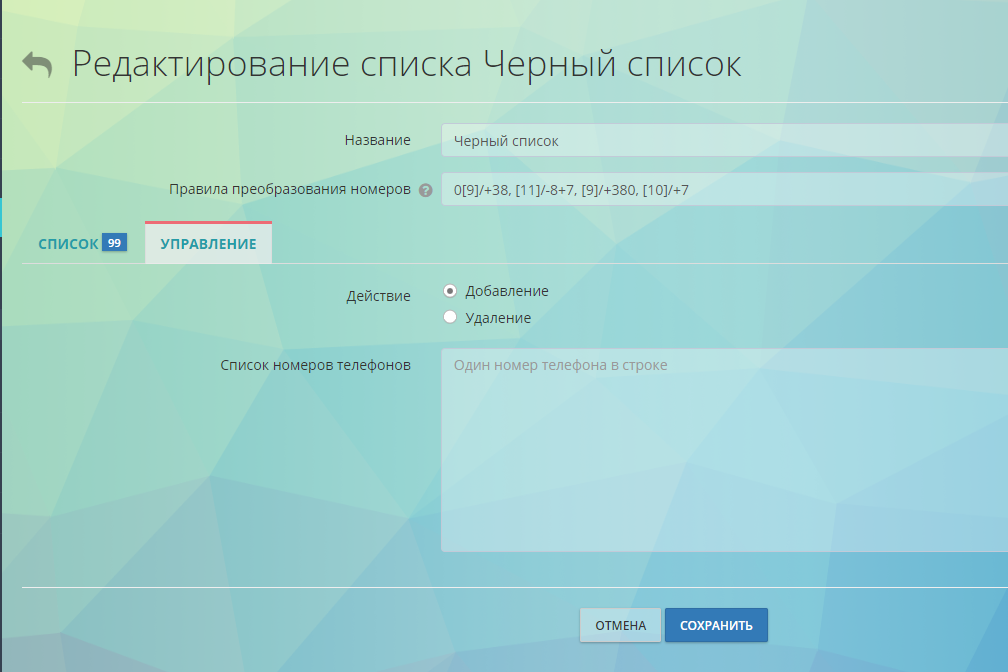Choose Удаление as the action
Image resolution: width=1008 pixels, height=672 pixels.
click(450, 316)
